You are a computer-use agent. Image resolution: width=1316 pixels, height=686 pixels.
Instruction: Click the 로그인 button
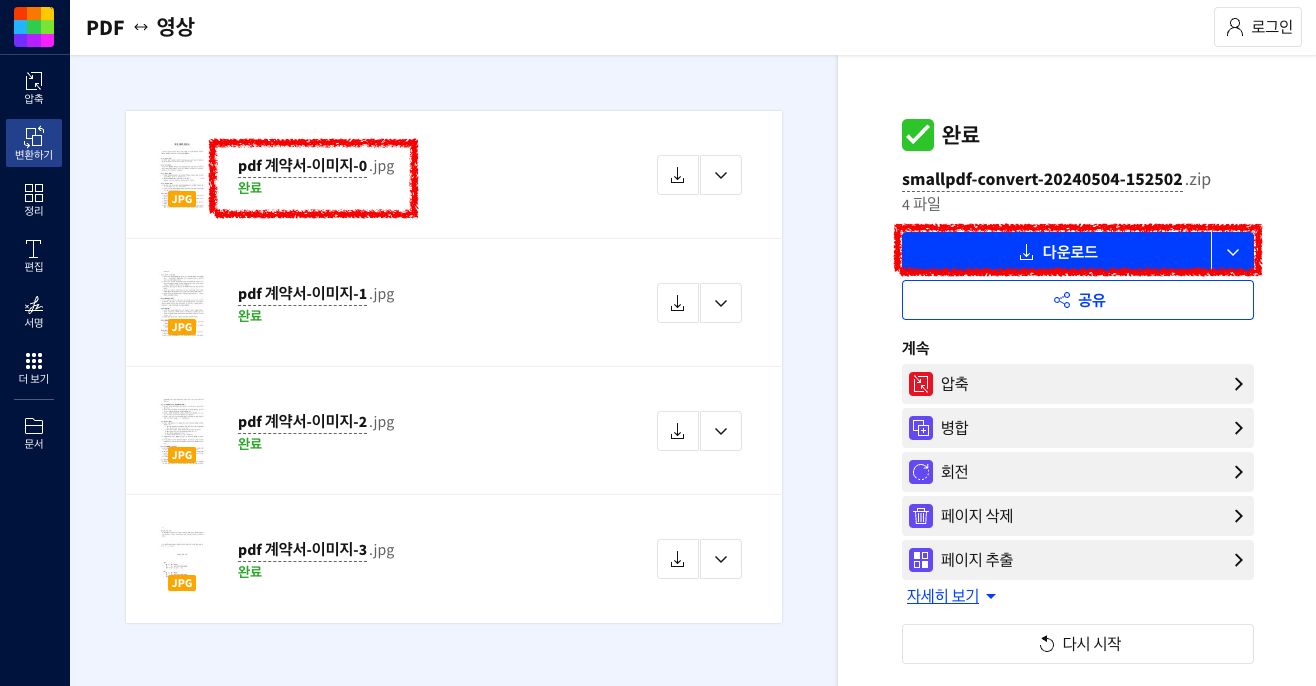[1257, 26]
